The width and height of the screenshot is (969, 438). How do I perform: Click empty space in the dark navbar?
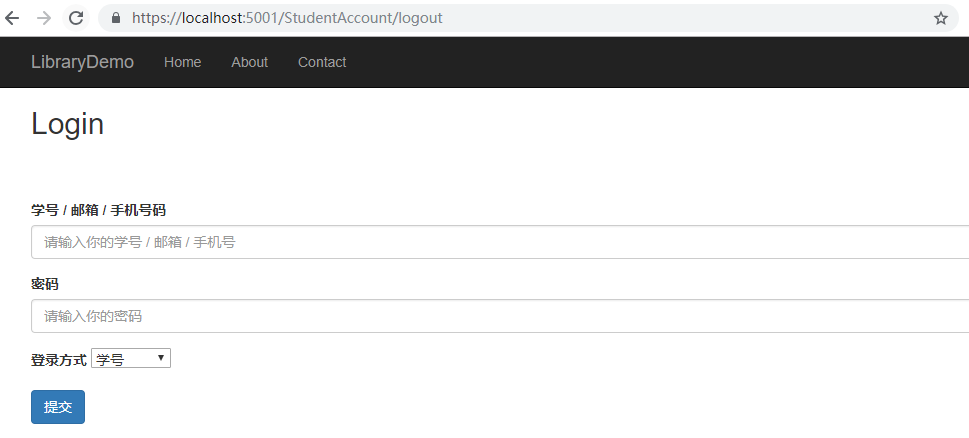click(650, 62)
